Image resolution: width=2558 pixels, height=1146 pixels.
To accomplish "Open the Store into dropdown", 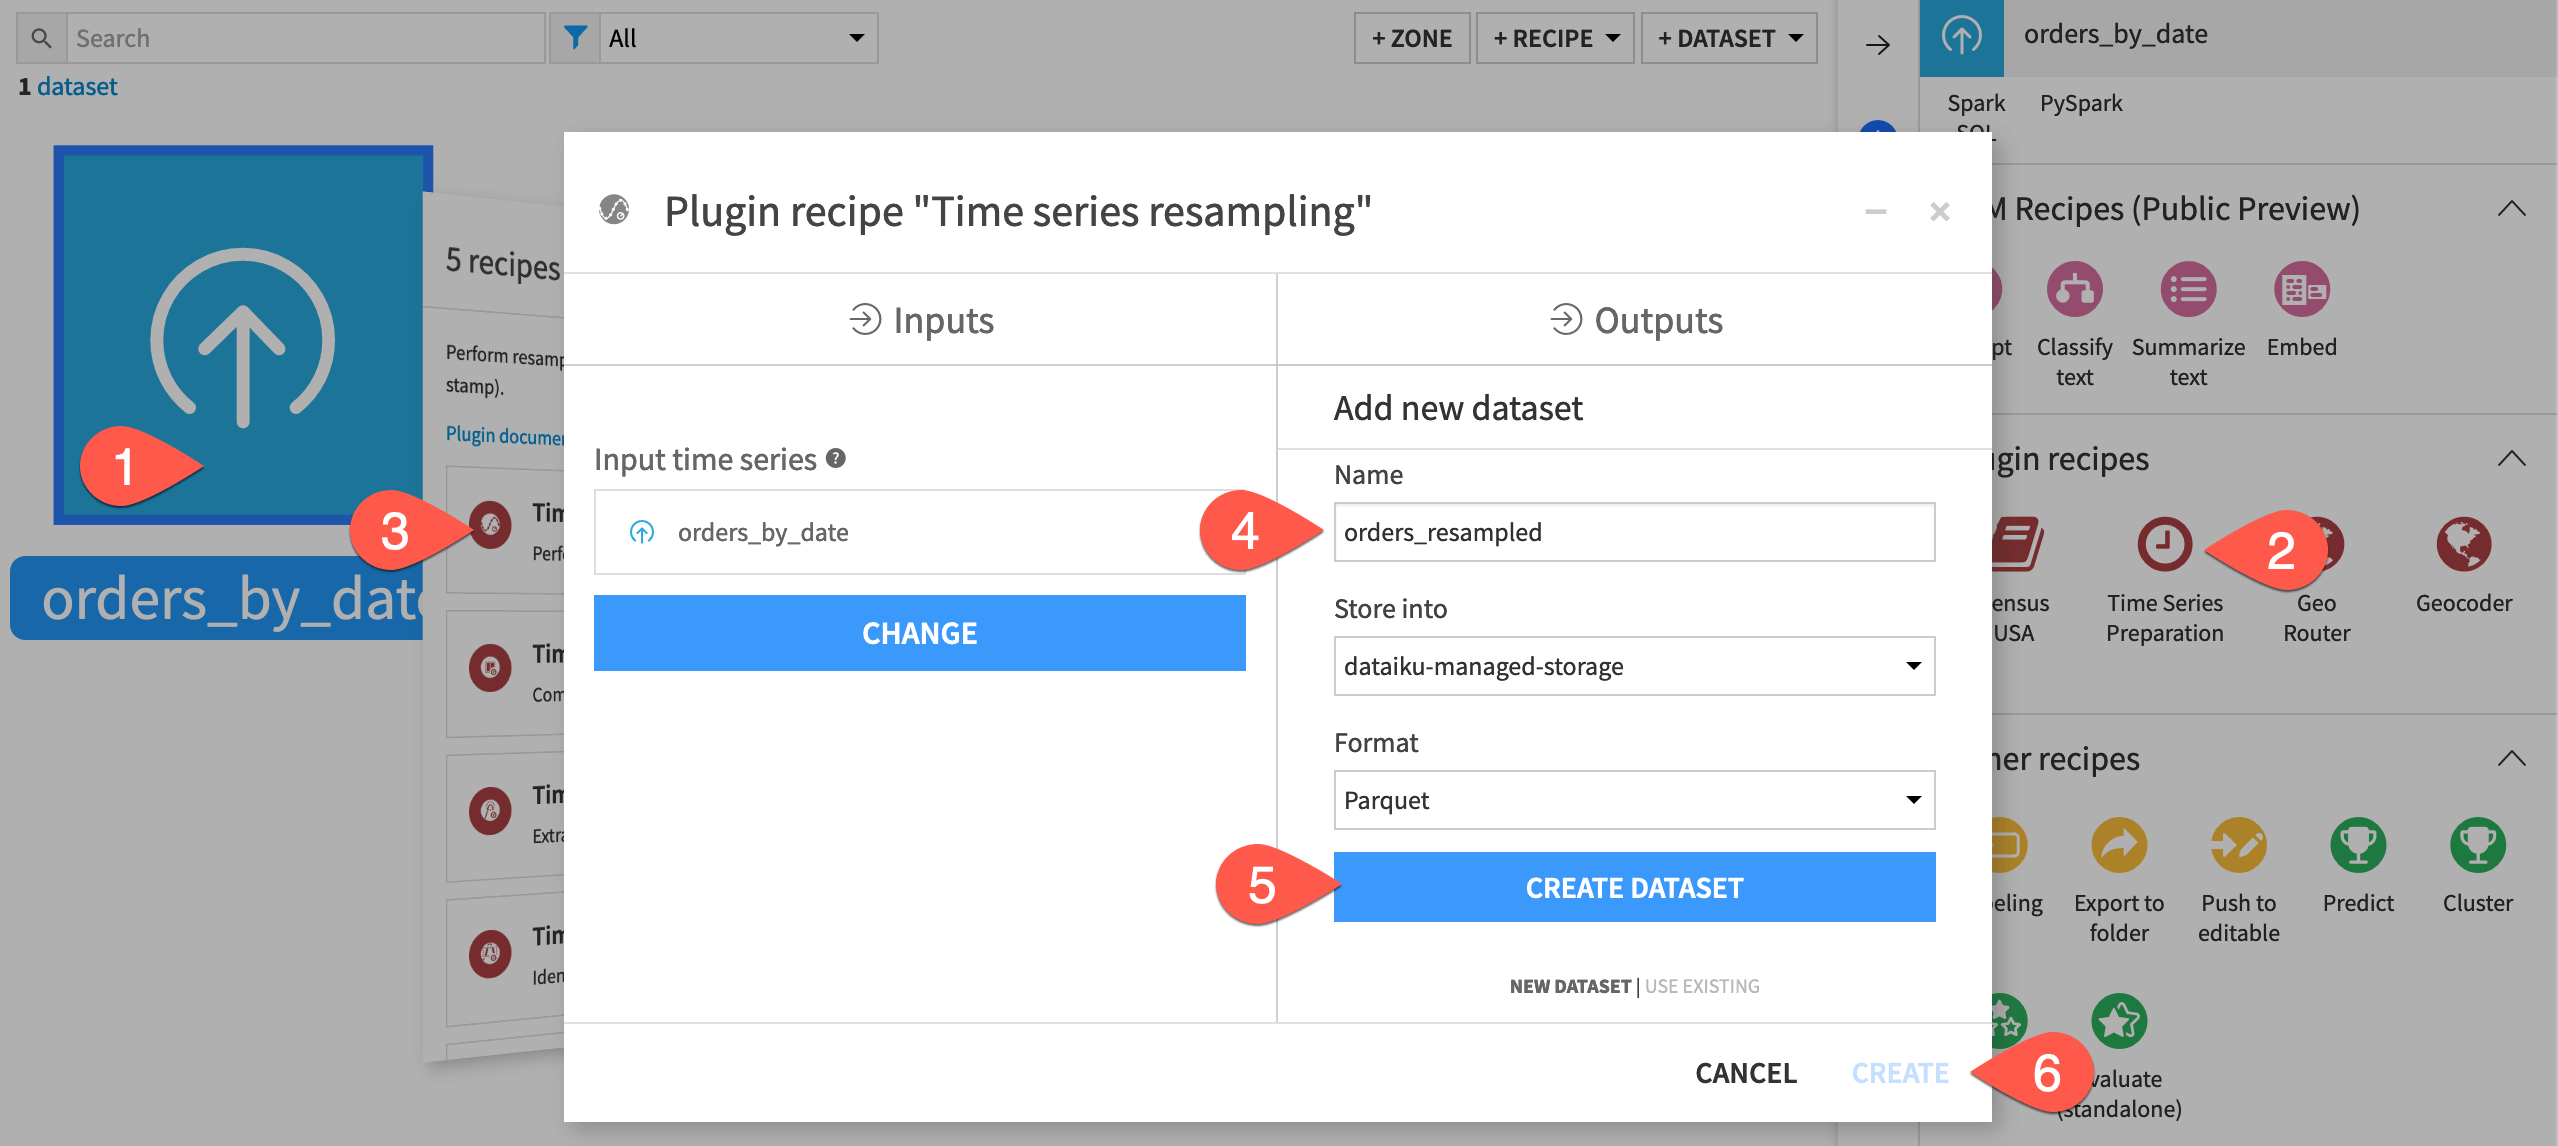I will [1634, 666].
